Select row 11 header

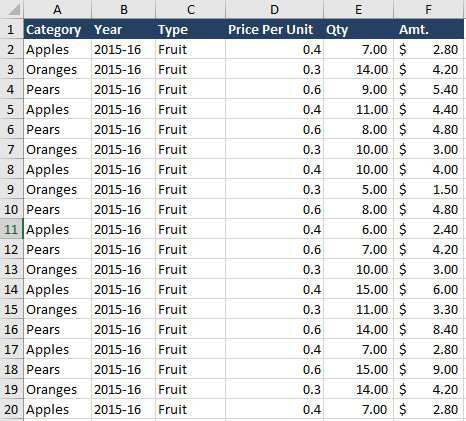[11, 229]
